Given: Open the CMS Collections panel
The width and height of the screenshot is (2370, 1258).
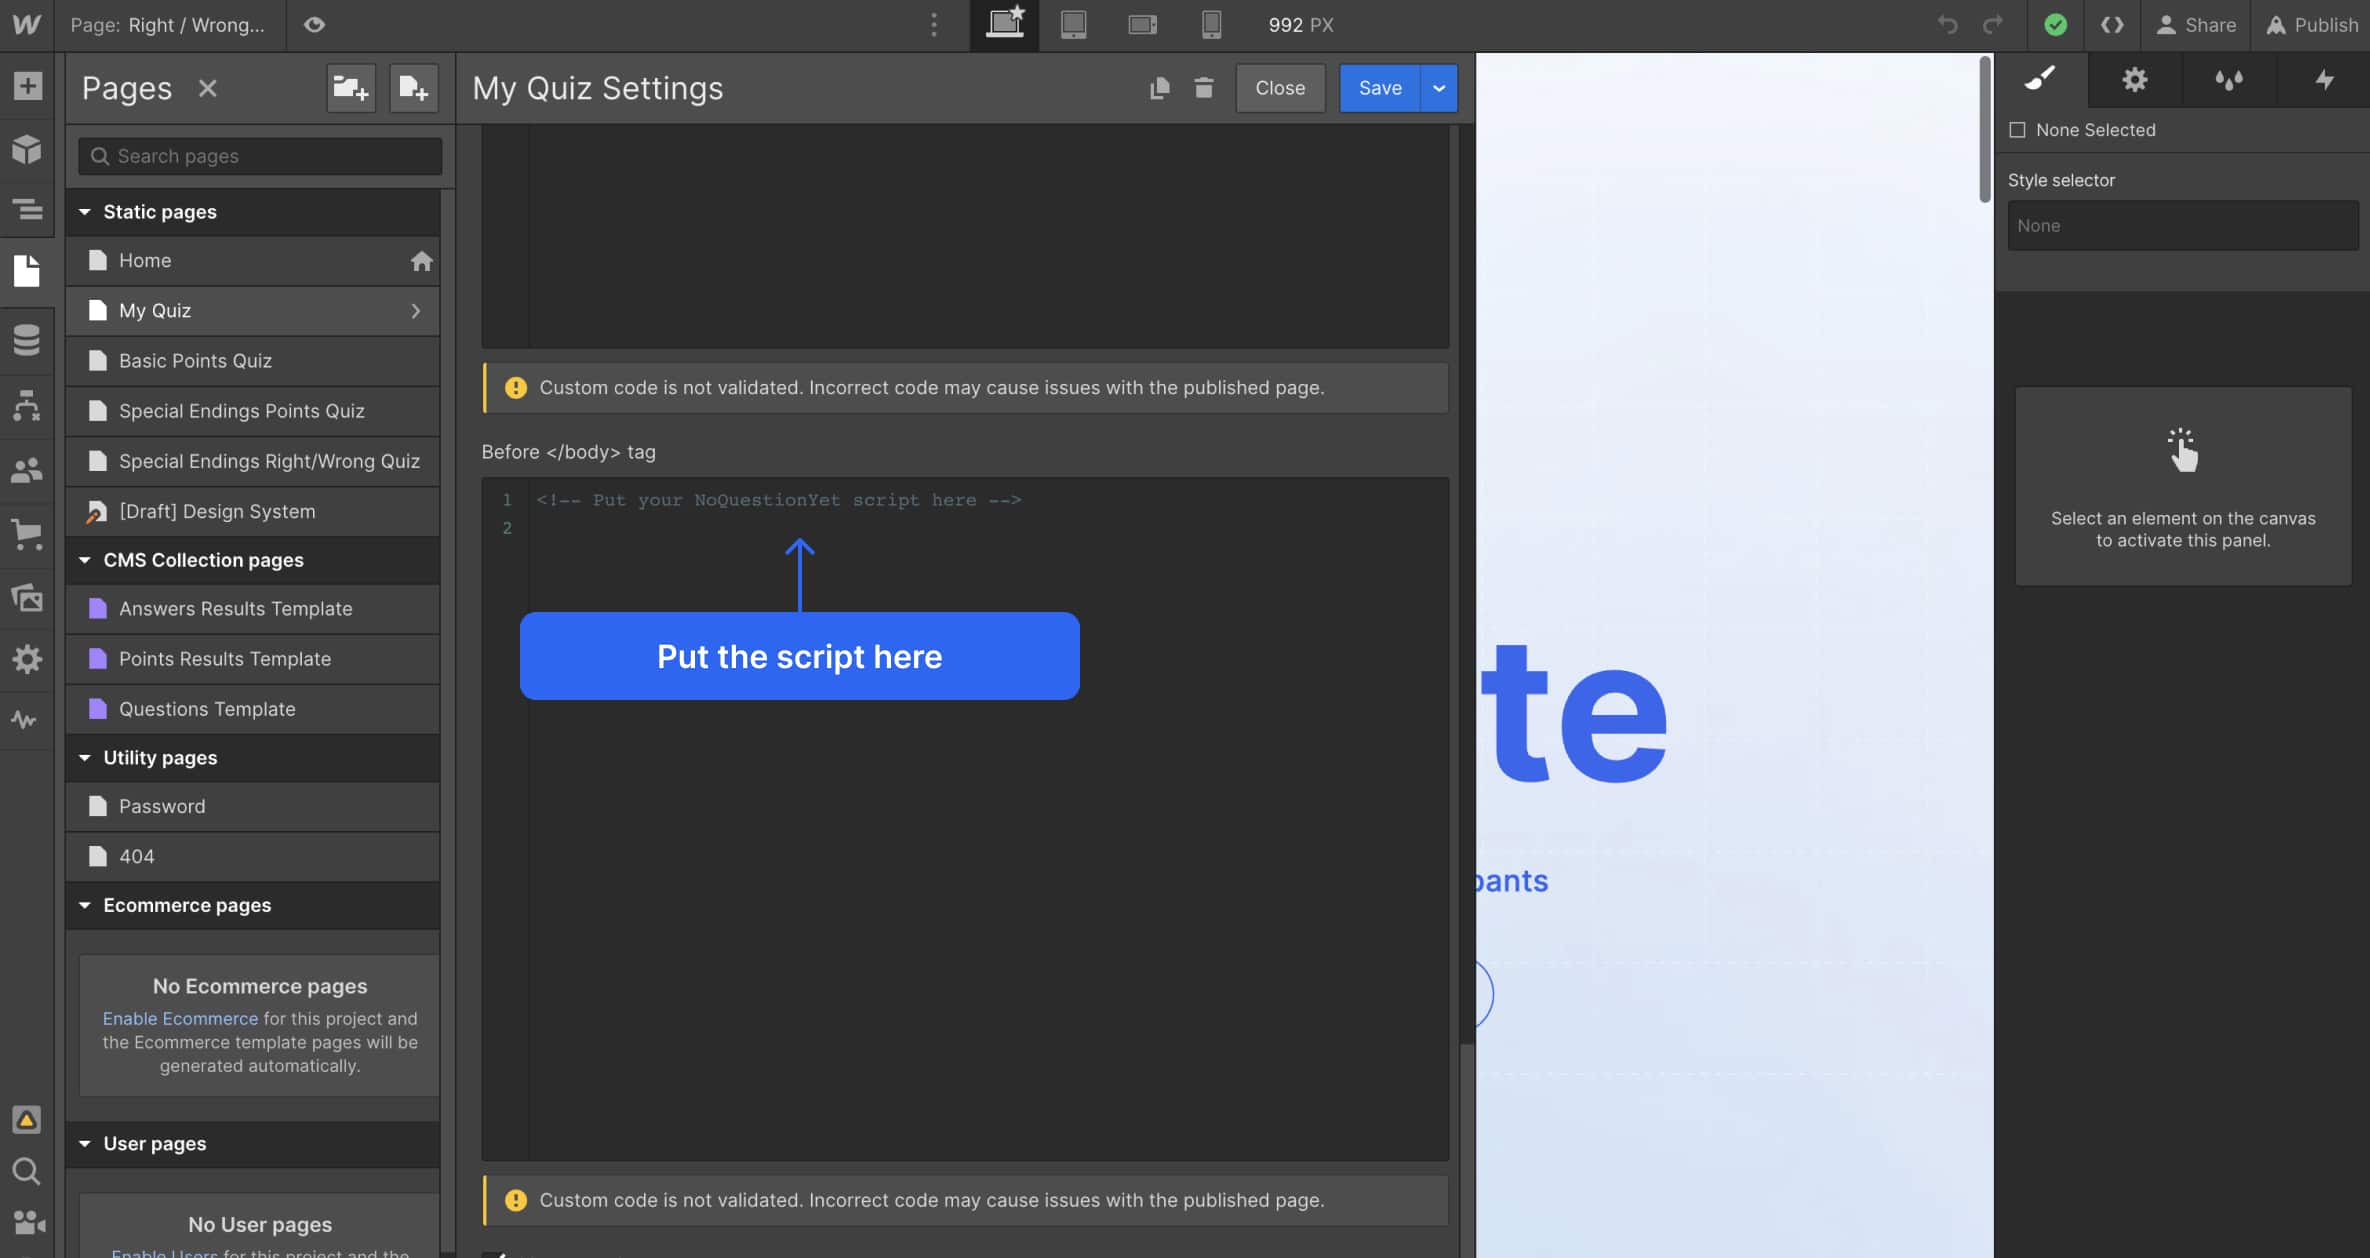Looking at the screenshot, I should tap(27, 340).
